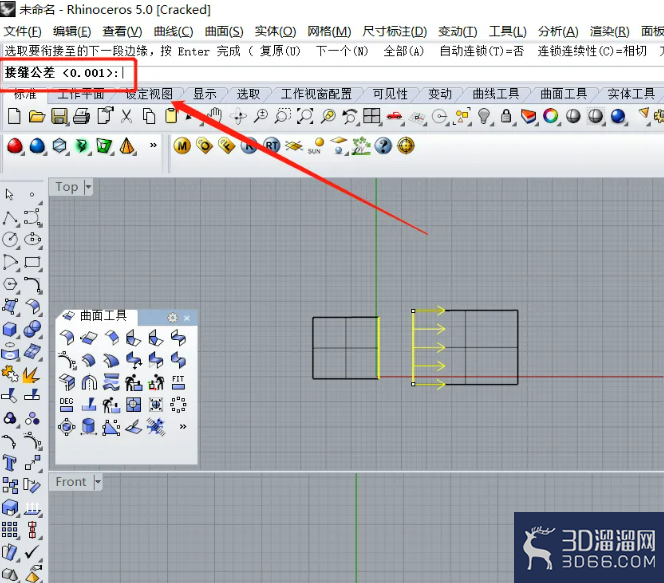Open the 编辑(E) menu
Viewport: 664px width, 583px height.
pyautogui.click(x=72, y=31)
